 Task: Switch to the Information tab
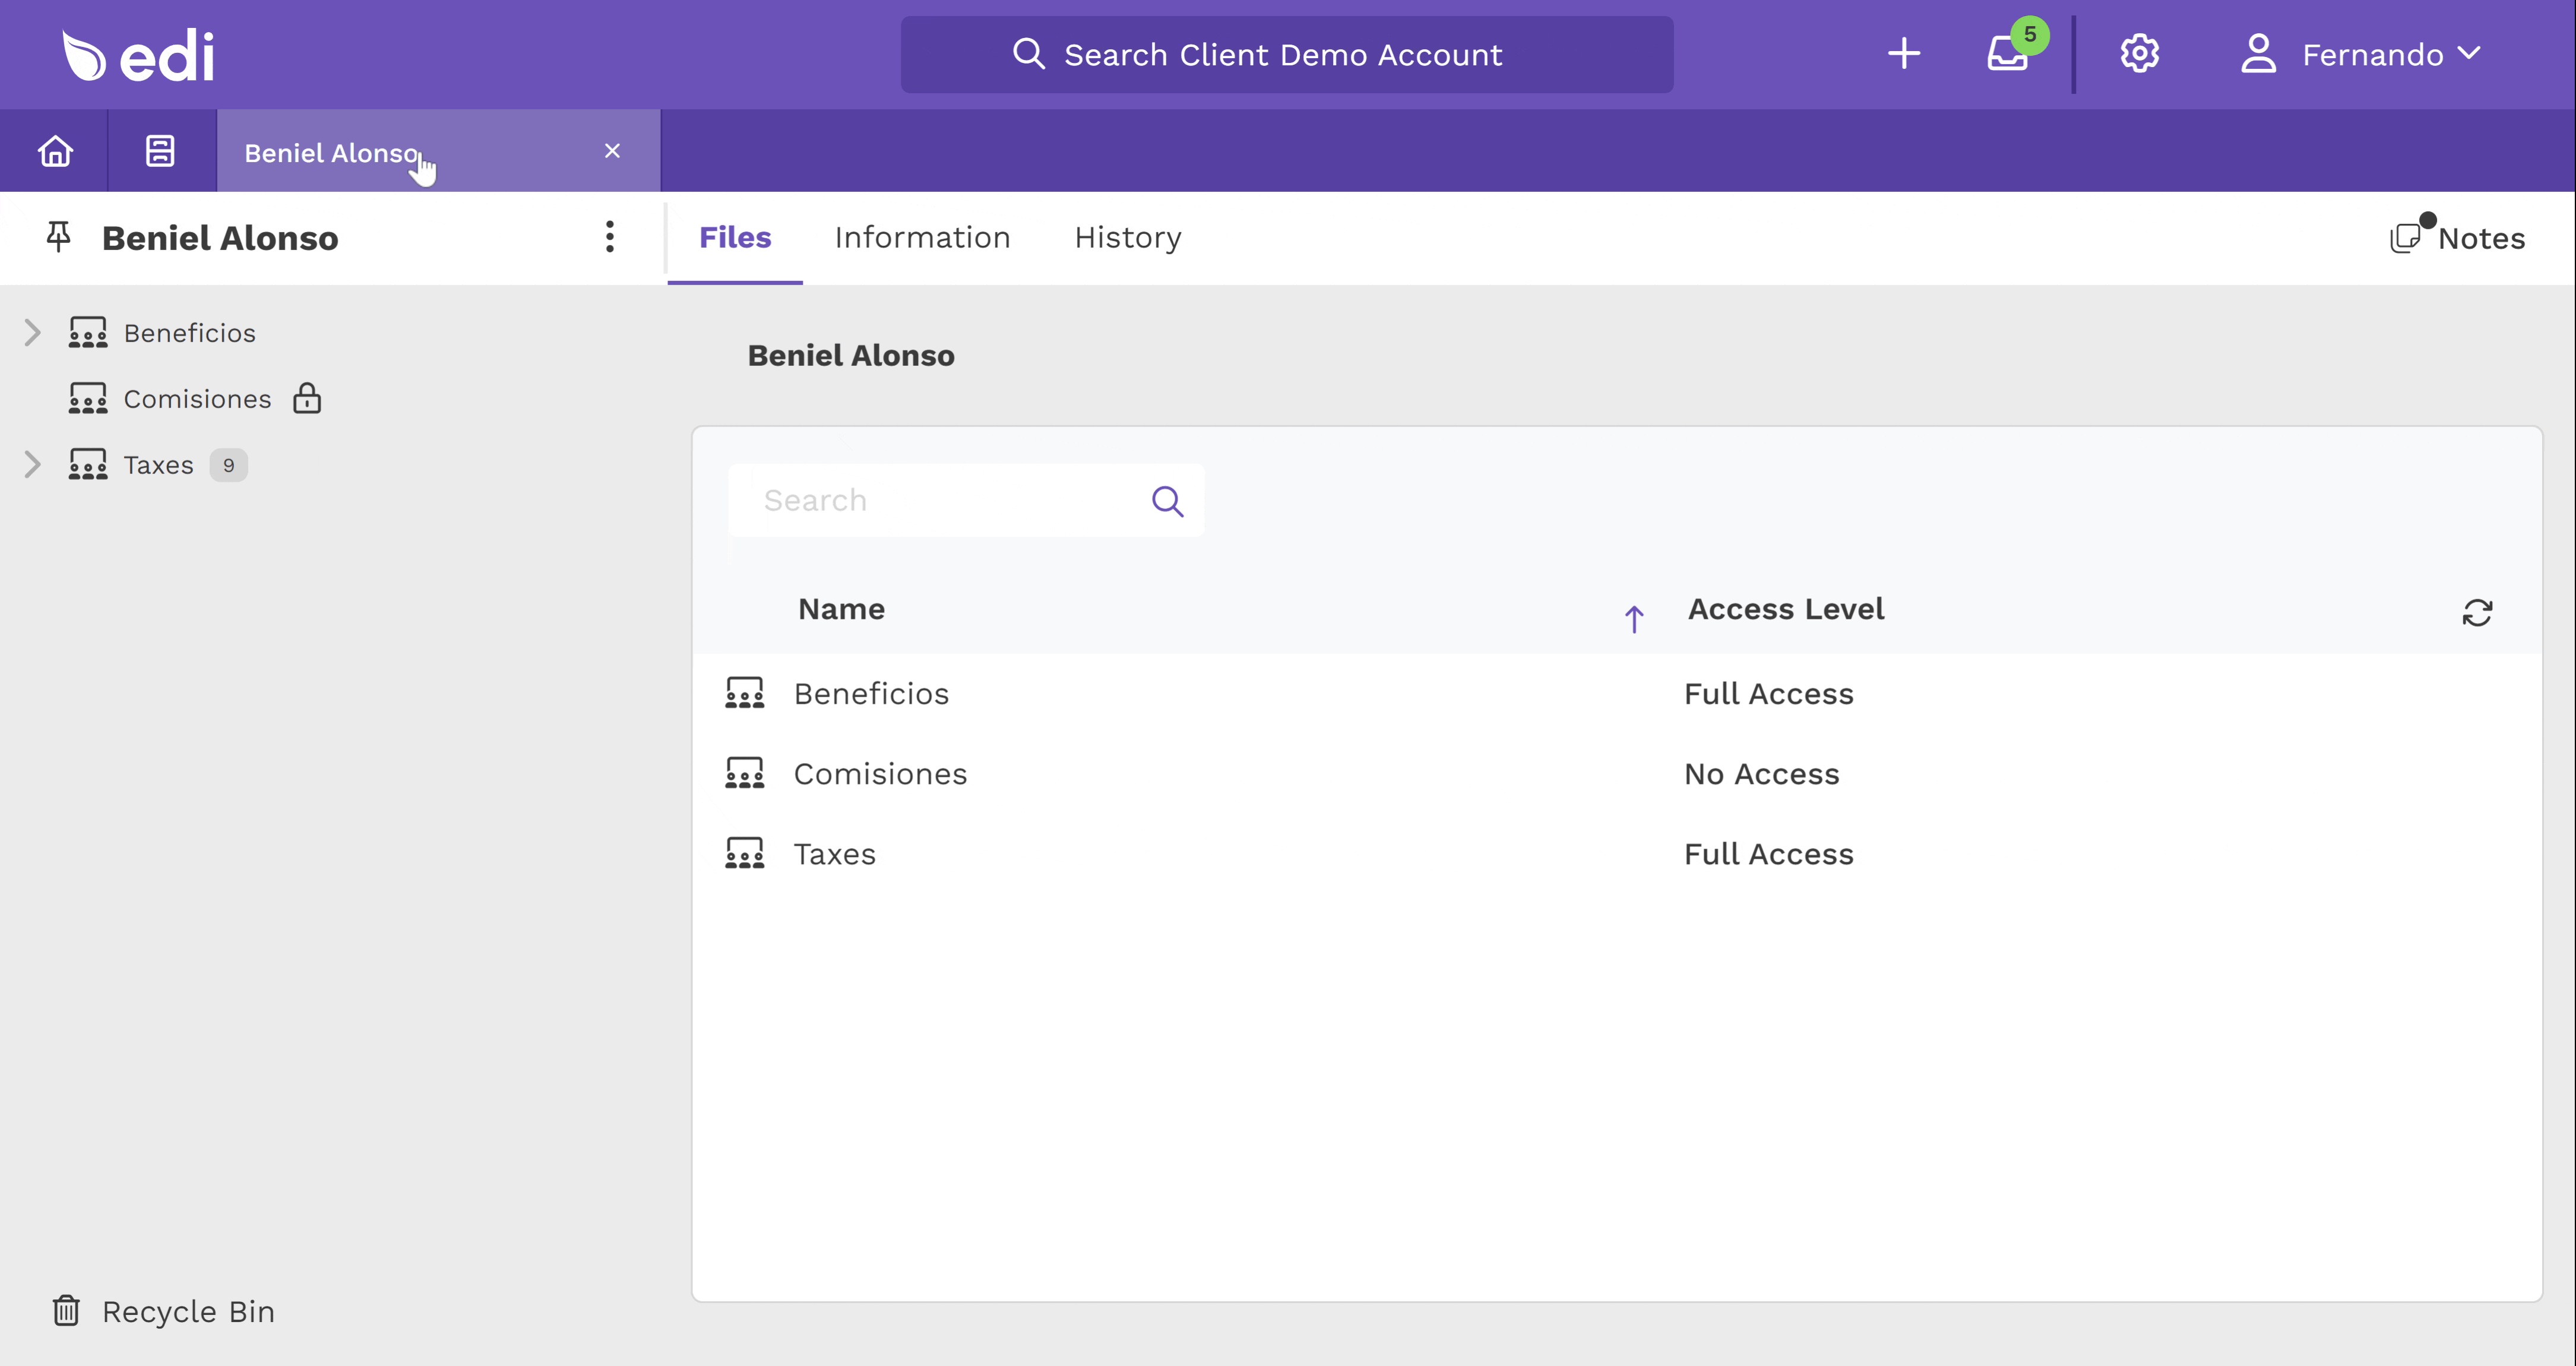pyautogui.click(x=922, y=237)
